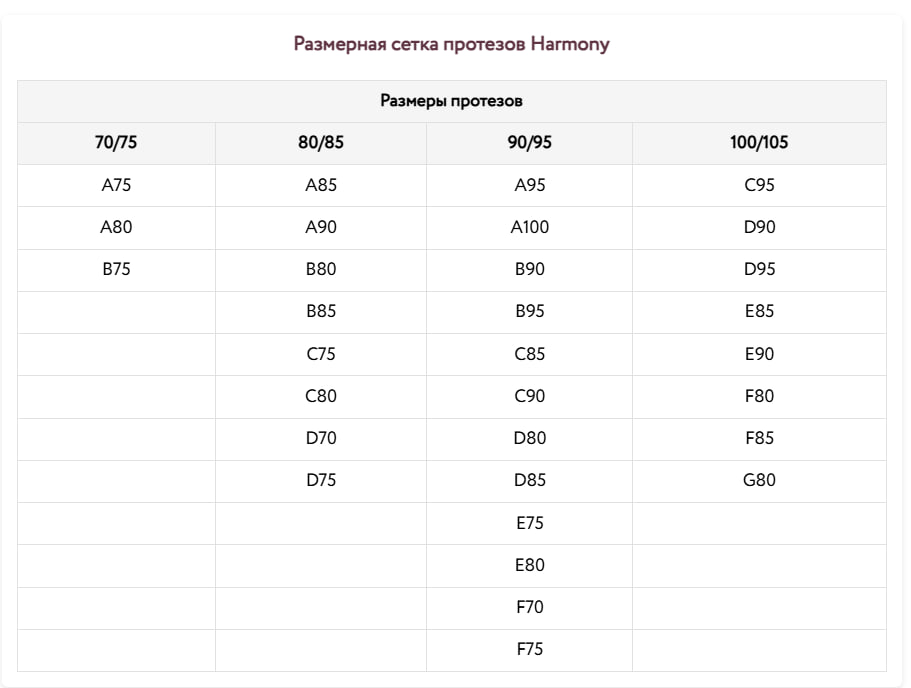Click the A100 size cell
Image resolution: width=911 pixels, height=688 pixels.
[529, 227]
